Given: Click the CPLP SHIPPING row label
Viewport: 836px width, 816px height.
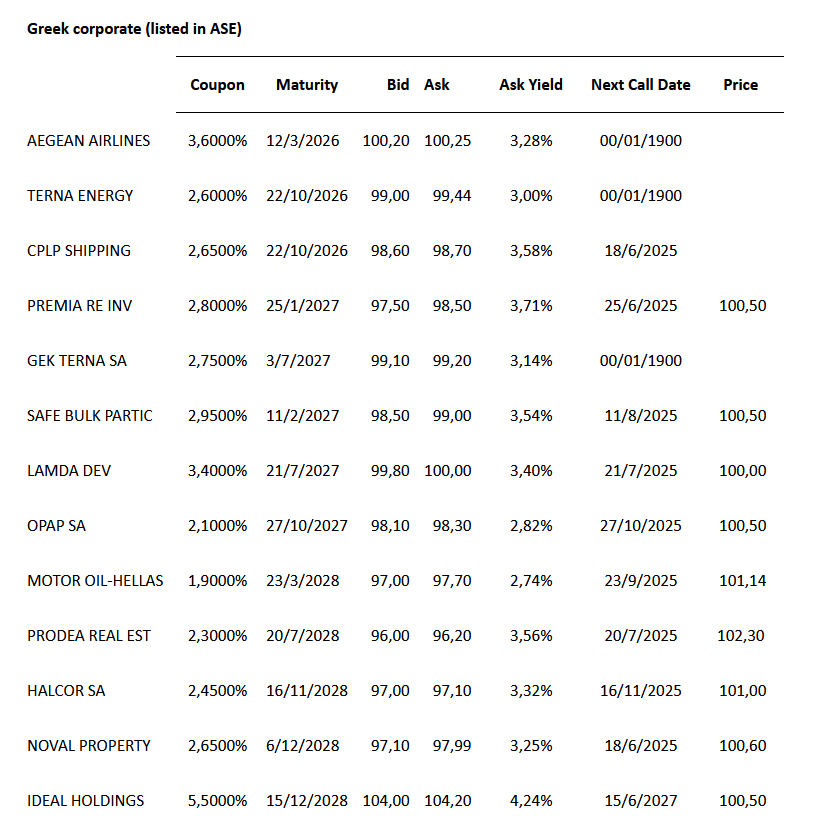Looking at the screenshot, I should click(79, 251).
